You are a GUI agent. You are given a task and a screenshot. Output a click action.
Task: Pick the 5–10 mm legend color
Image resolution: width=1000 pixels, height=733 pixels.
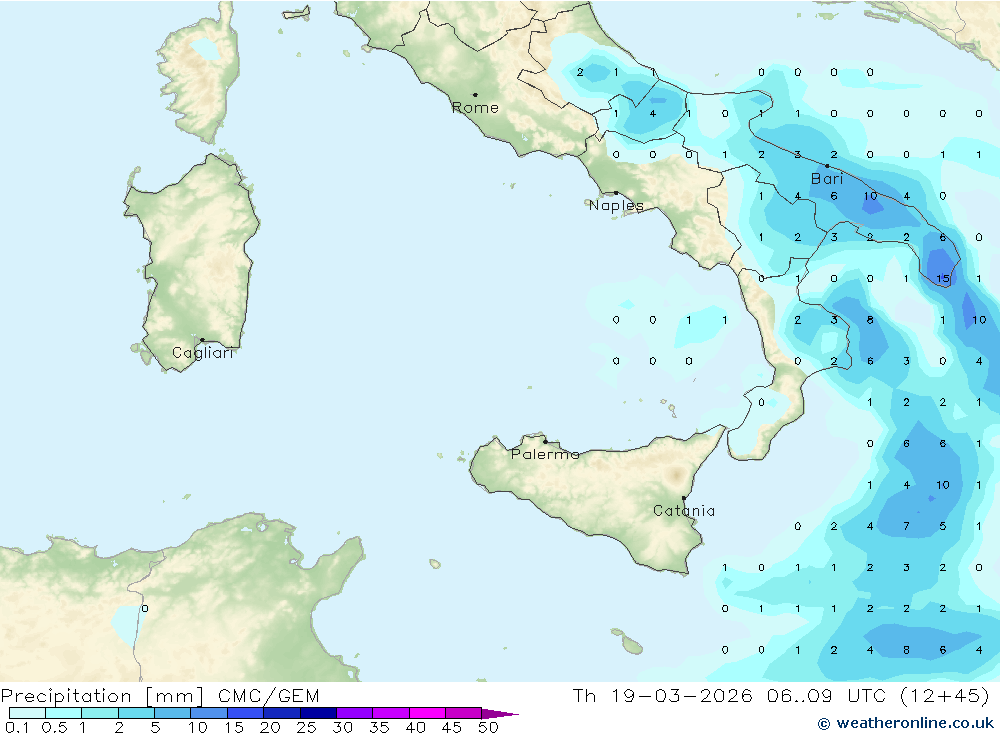point(172,713)
